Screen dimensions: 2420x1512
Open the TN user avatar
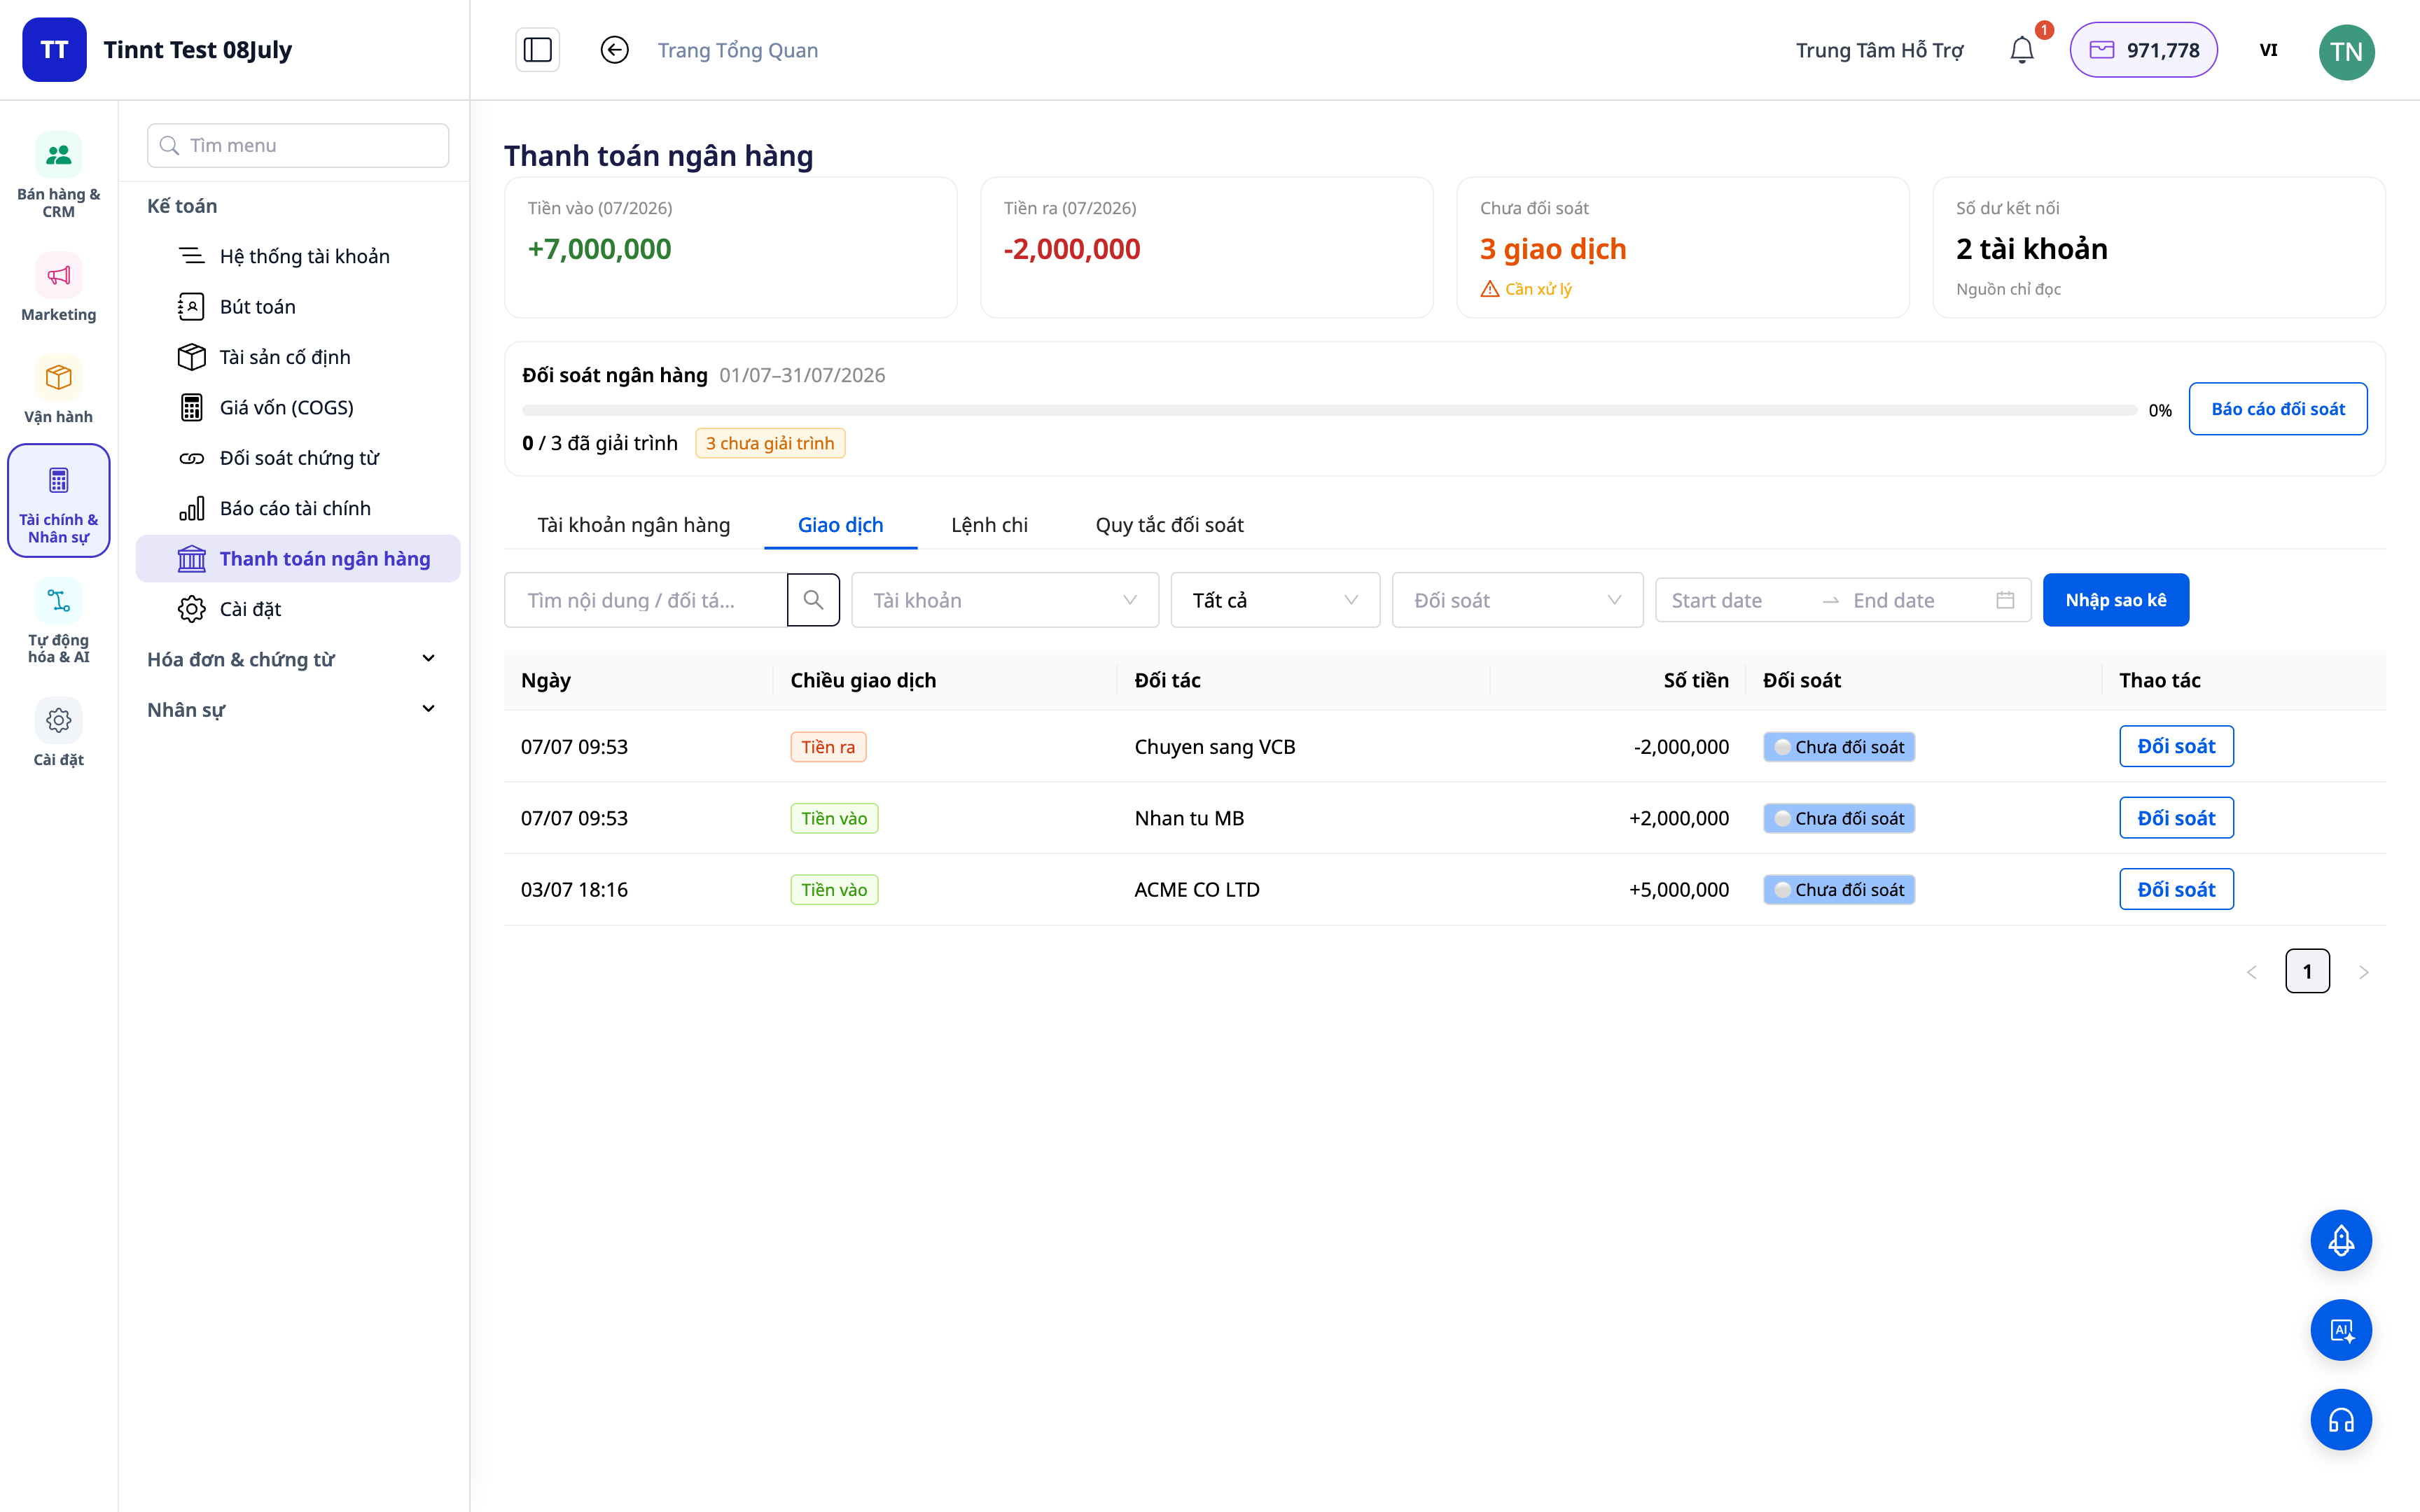(2346, 51)
